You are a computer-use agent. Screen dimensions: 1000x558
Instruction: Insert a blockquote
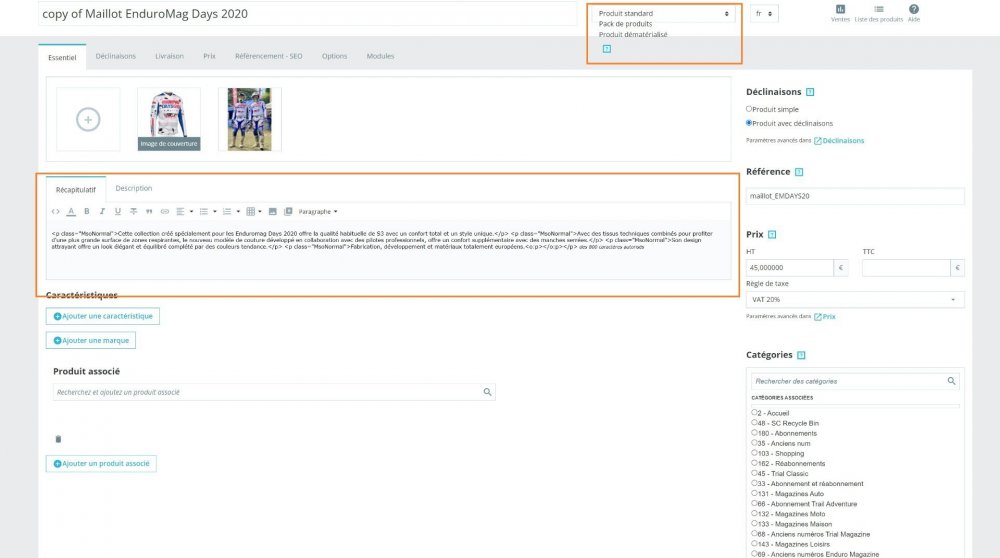point(149,212)
